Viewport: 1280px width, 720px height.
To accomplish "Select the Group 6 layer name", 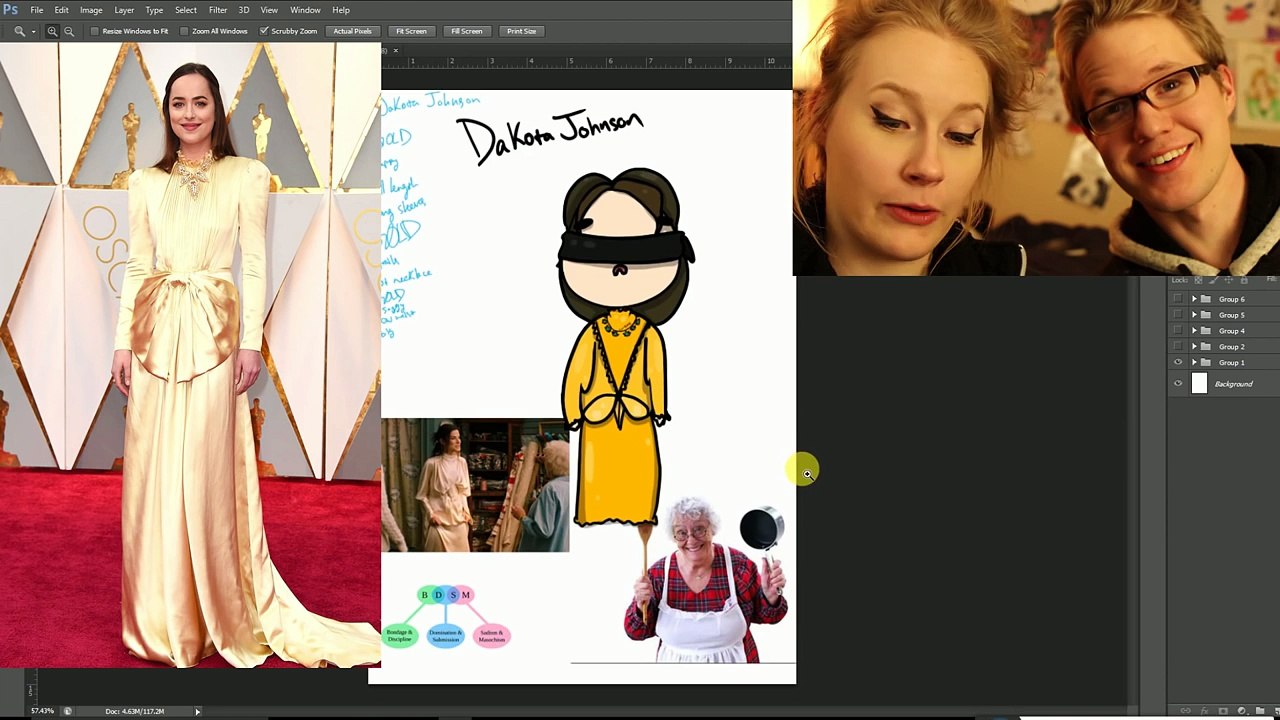I will pos(1231,299).
